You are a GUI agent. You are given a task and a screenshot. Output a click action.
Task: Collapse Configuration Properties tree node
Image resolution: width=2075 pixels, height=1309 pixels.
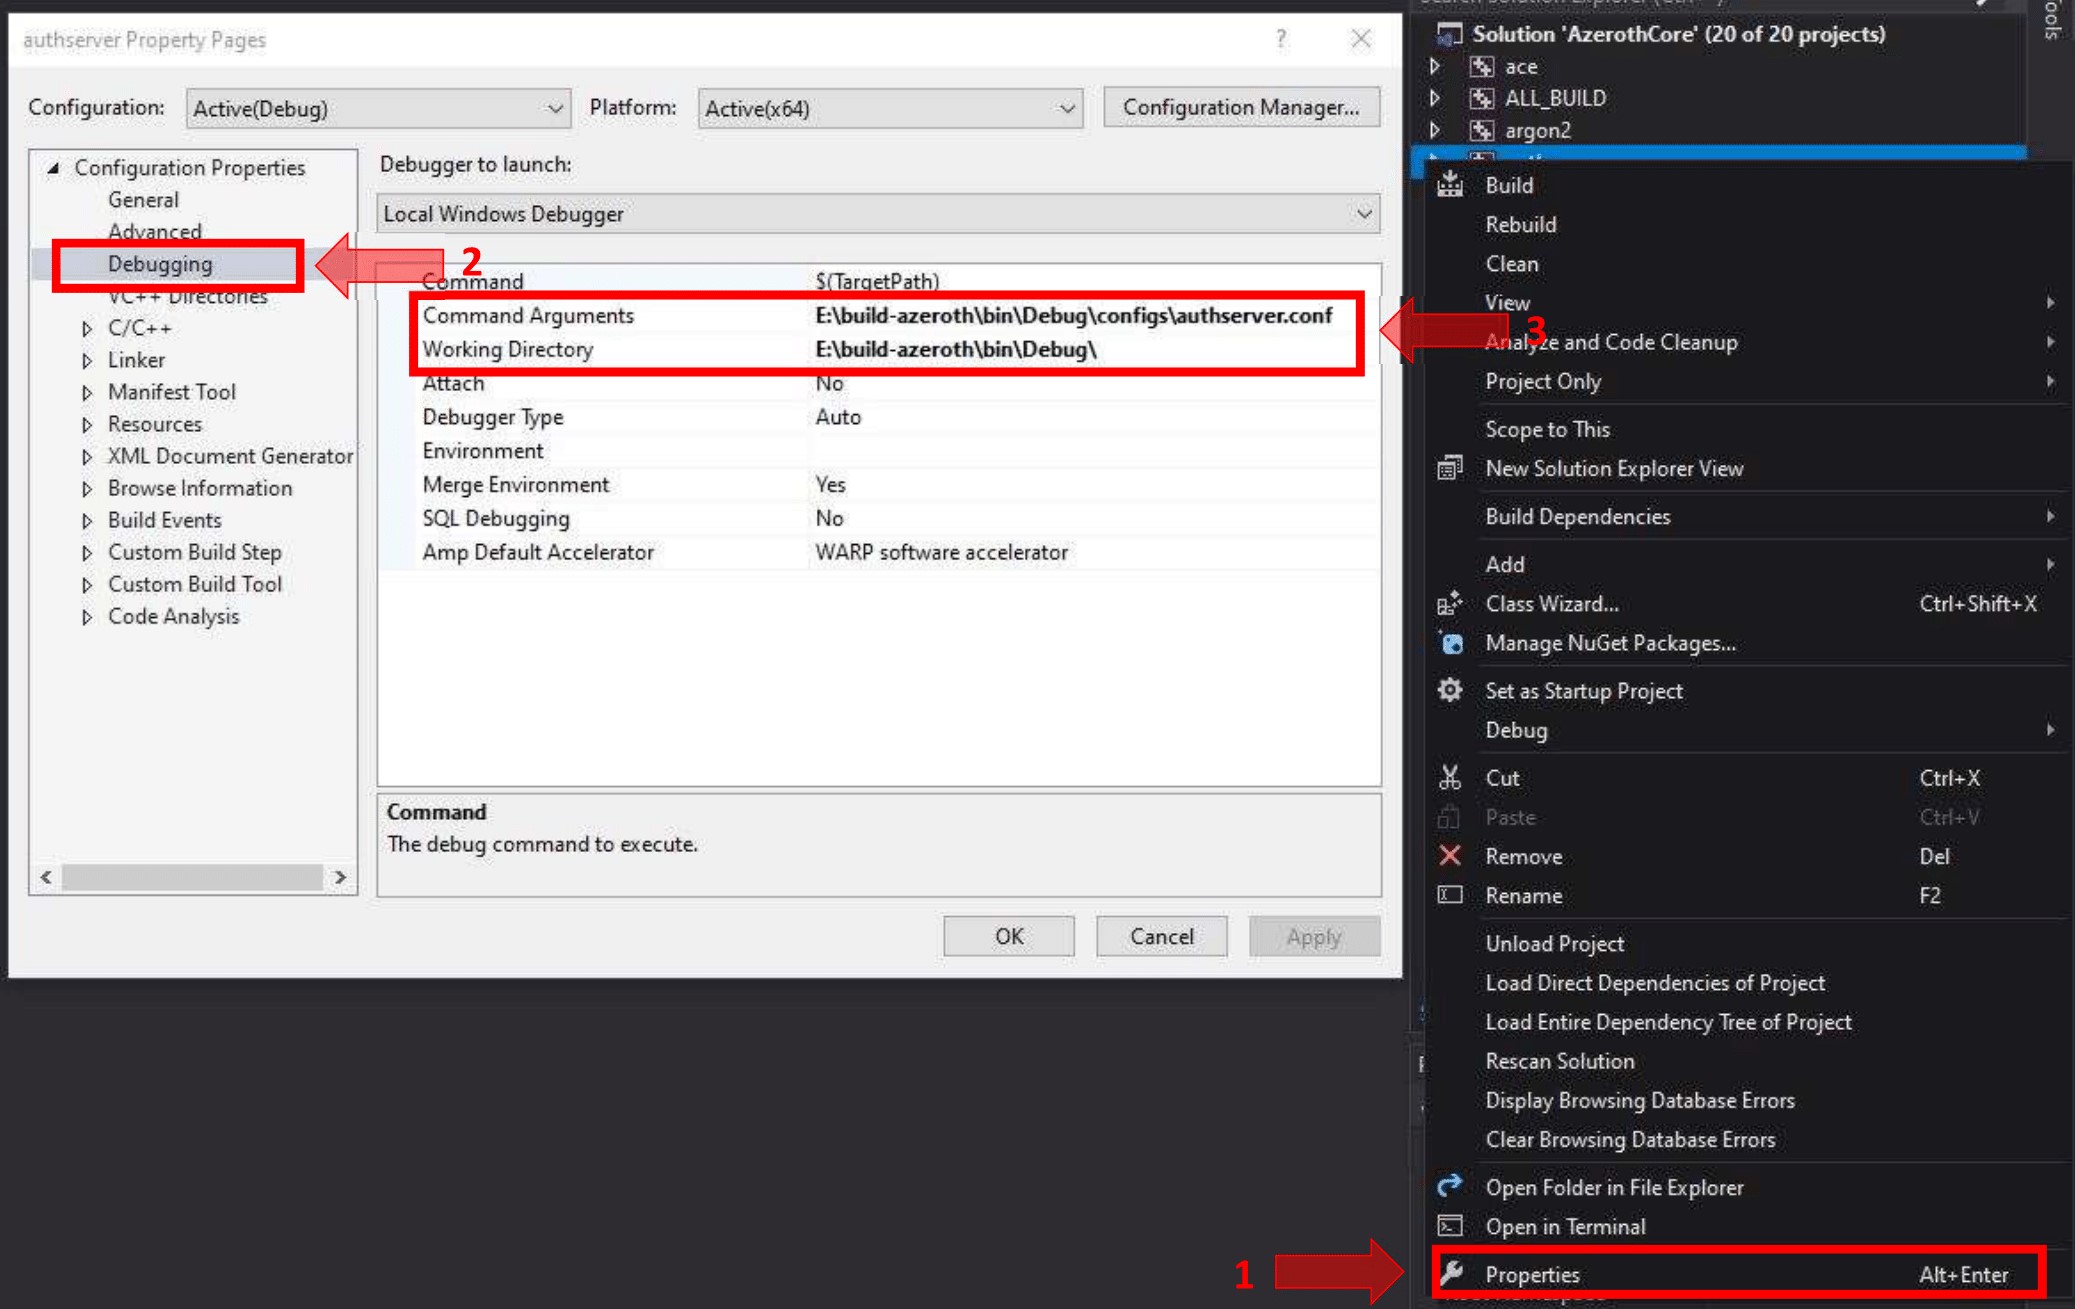click(54, 168)
